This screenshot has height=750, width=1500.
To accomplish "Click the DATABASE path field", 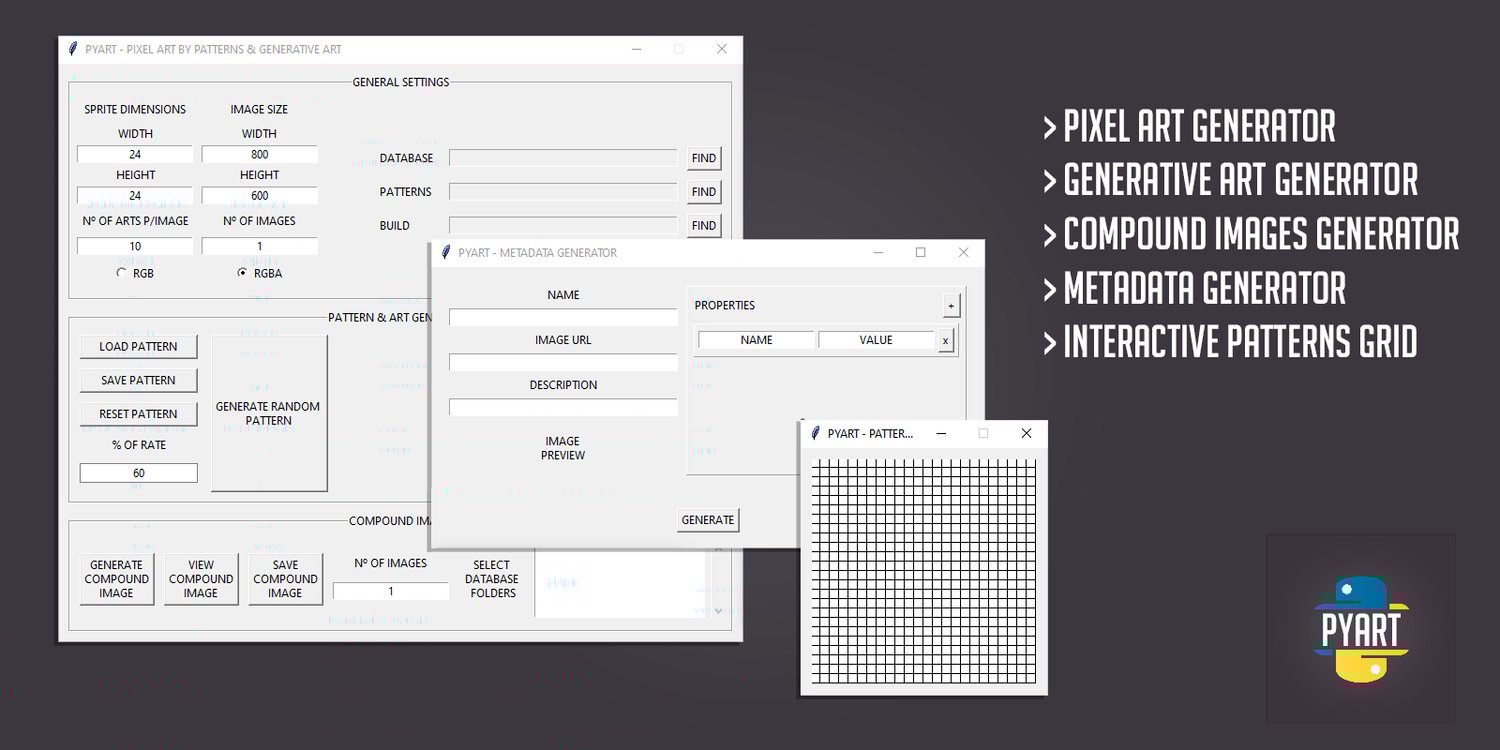I will click(563, 158).
